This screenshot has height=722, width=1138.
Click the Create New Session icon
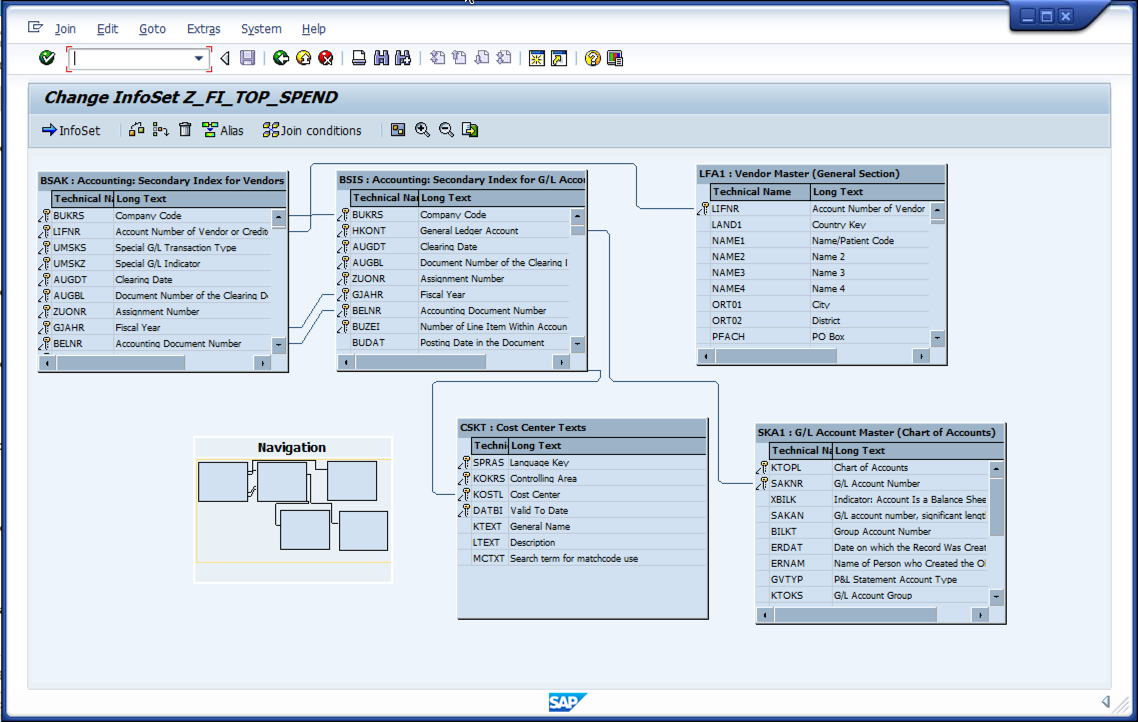(536, 58)
